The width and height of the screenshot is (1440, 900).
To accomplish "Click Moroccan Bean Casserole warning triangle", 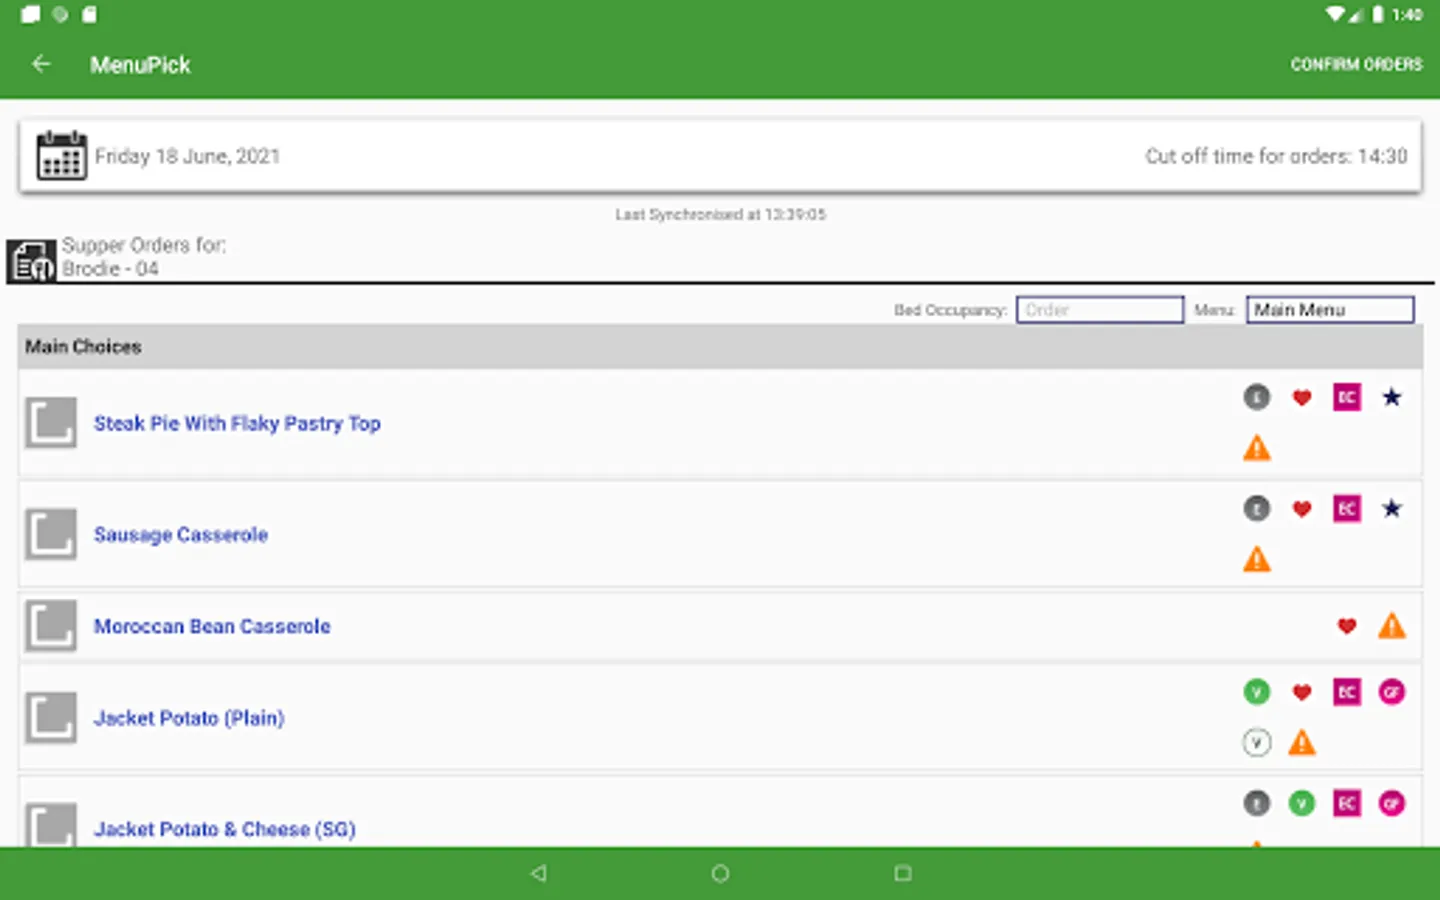I will (x=1392, y=626).
